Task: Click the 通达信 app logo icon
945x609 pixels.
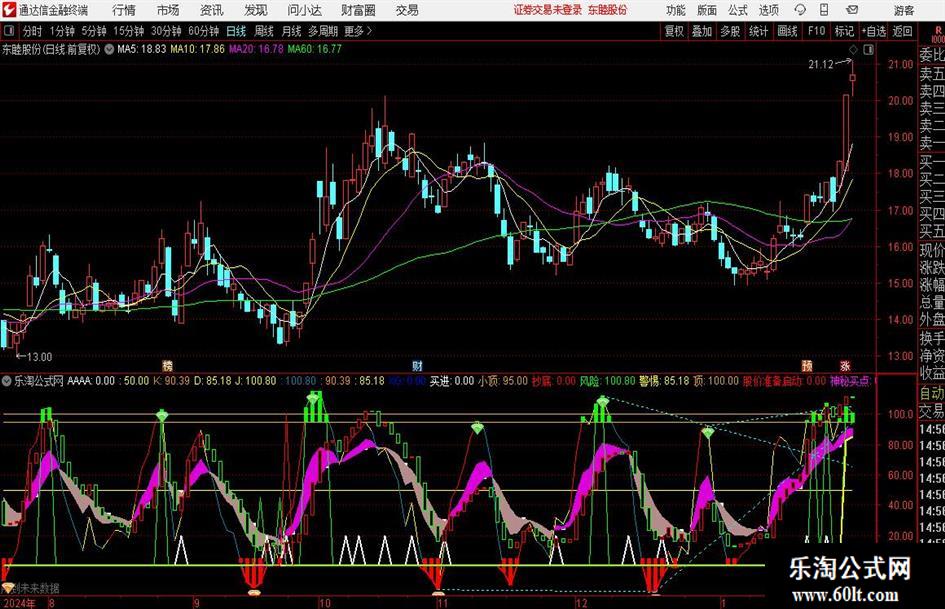Action: tap(9, 10)
